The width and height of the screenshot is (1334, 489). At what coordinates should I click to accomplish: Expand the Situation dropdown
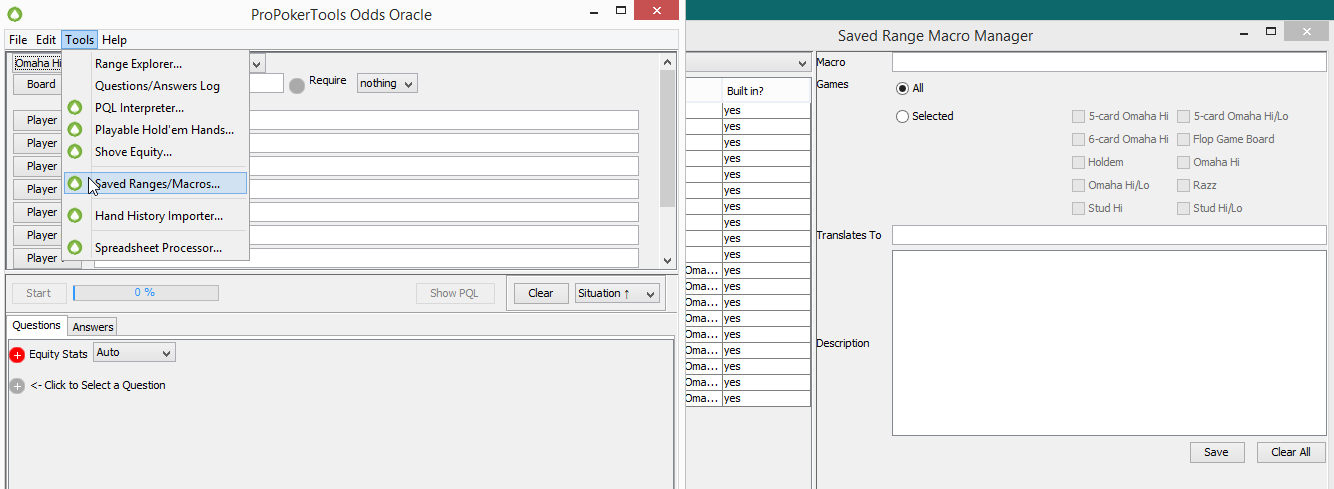[617, 293]
